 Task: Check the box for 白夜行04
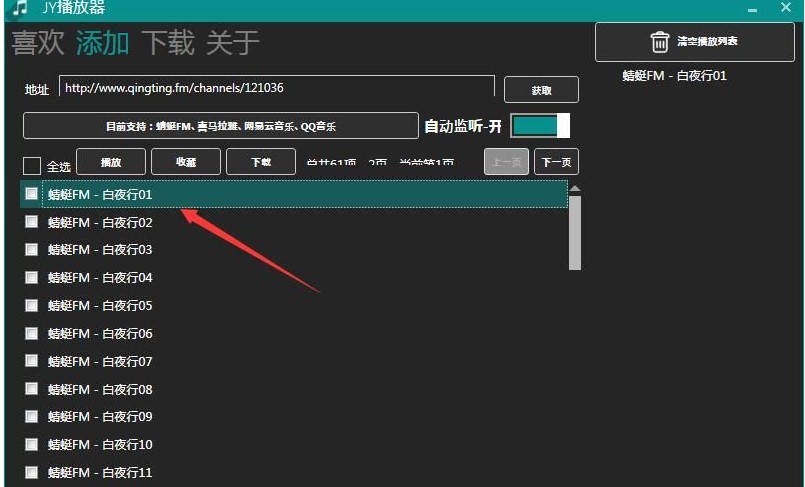31,278
